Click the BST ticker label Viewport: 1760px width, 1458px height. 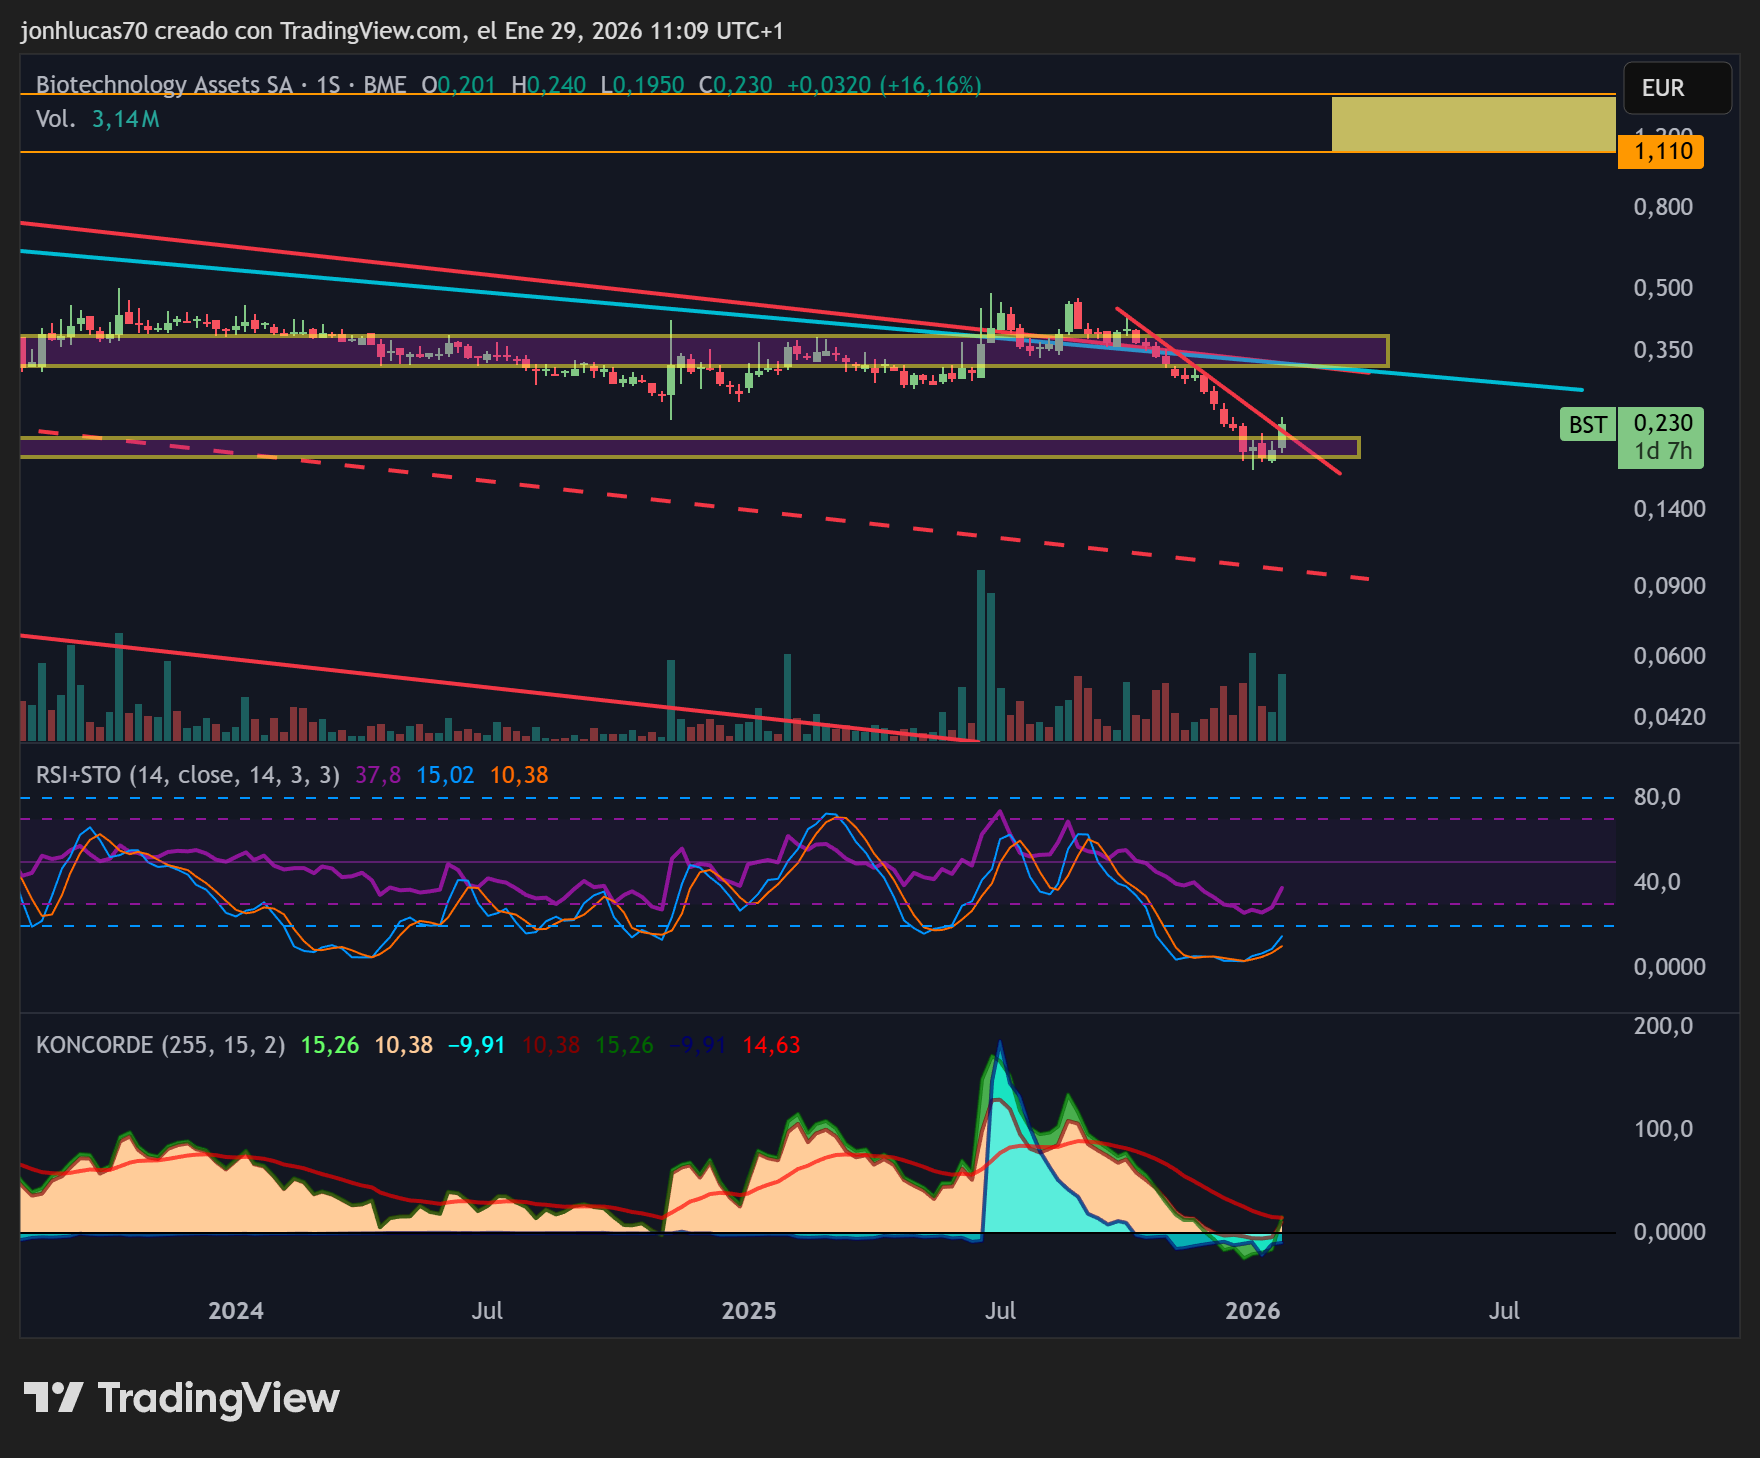(x=1587, y=425)
